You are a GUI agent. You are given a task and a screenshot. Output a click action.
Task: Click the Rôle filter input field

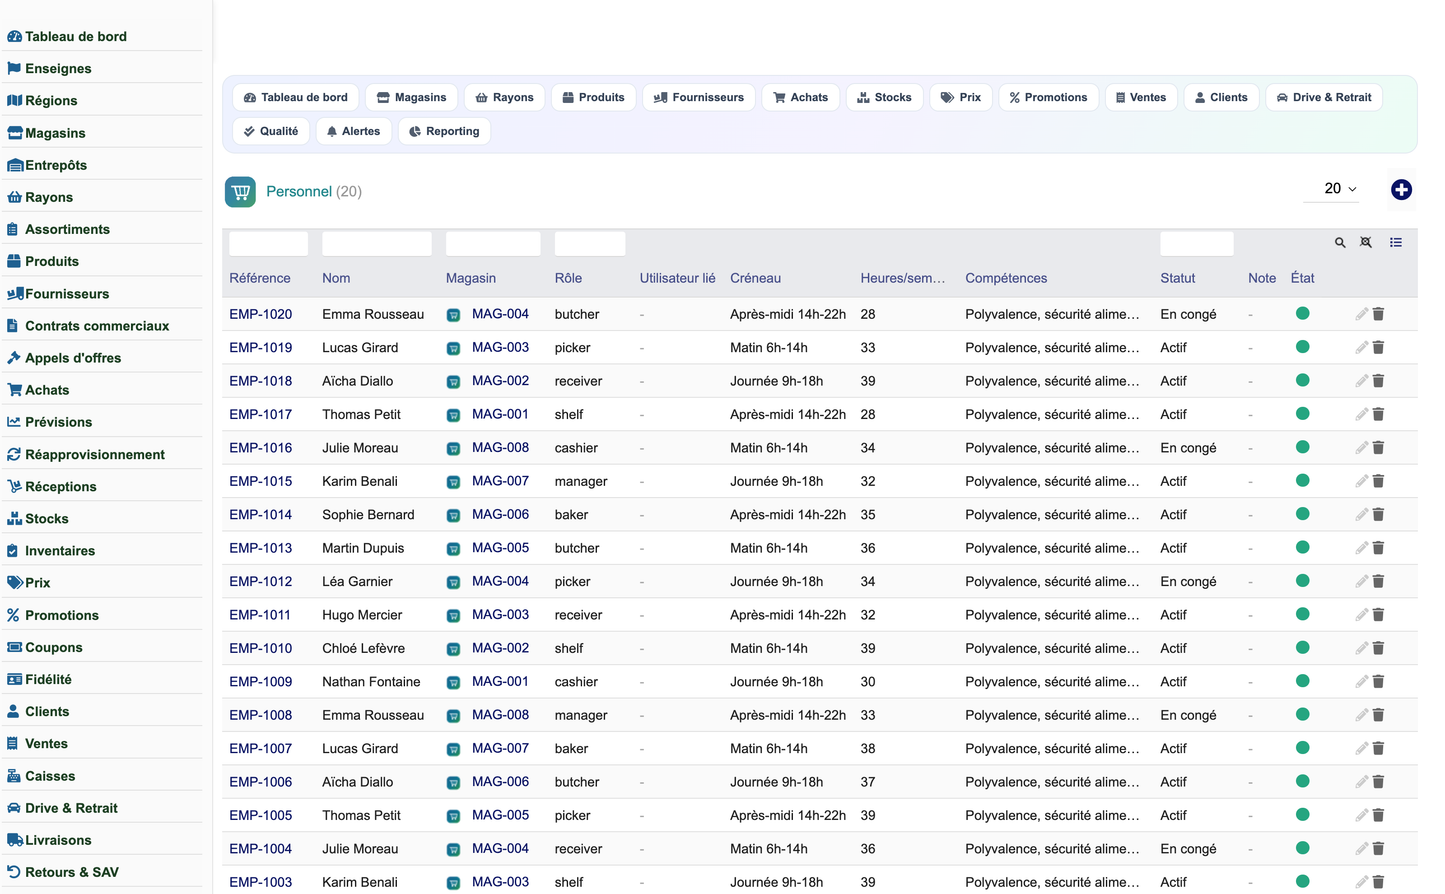coord(590,243)
